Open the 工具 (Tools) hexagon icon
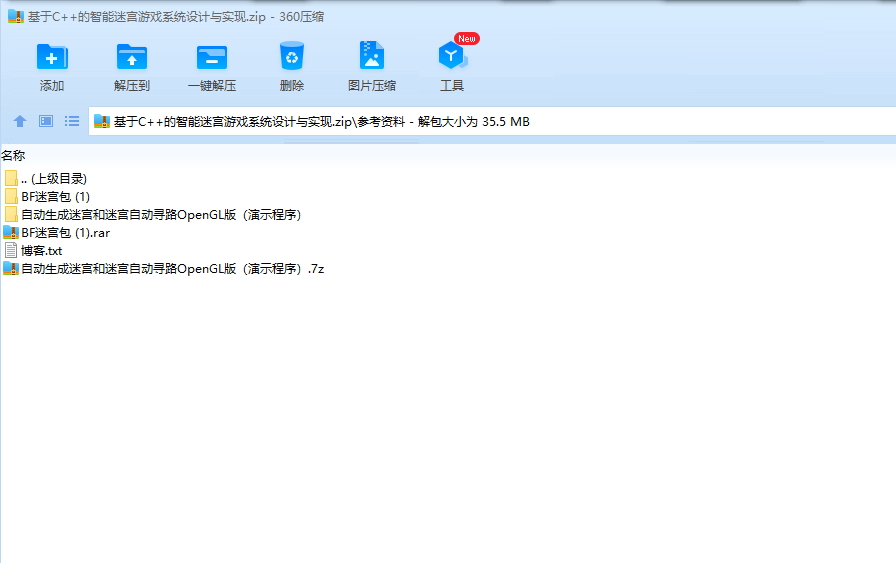896x563 pixels. 452,55
